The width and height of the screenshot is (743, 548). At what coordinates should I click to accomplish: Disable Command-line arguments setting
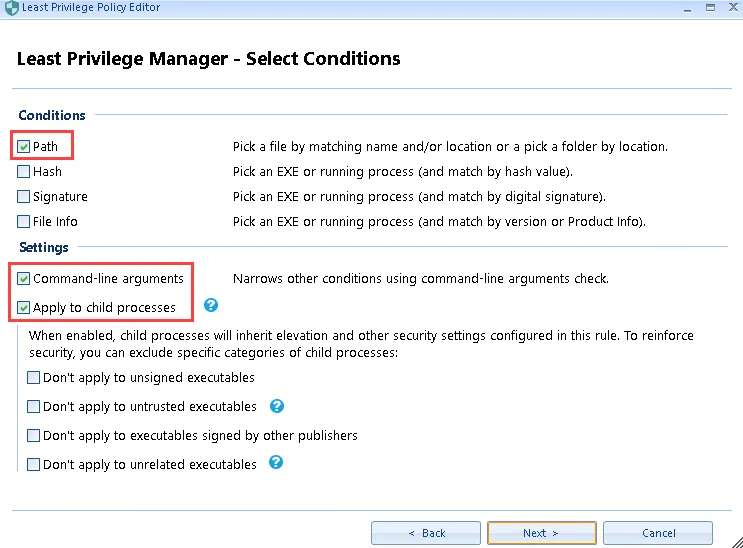[x=24, y=279]
